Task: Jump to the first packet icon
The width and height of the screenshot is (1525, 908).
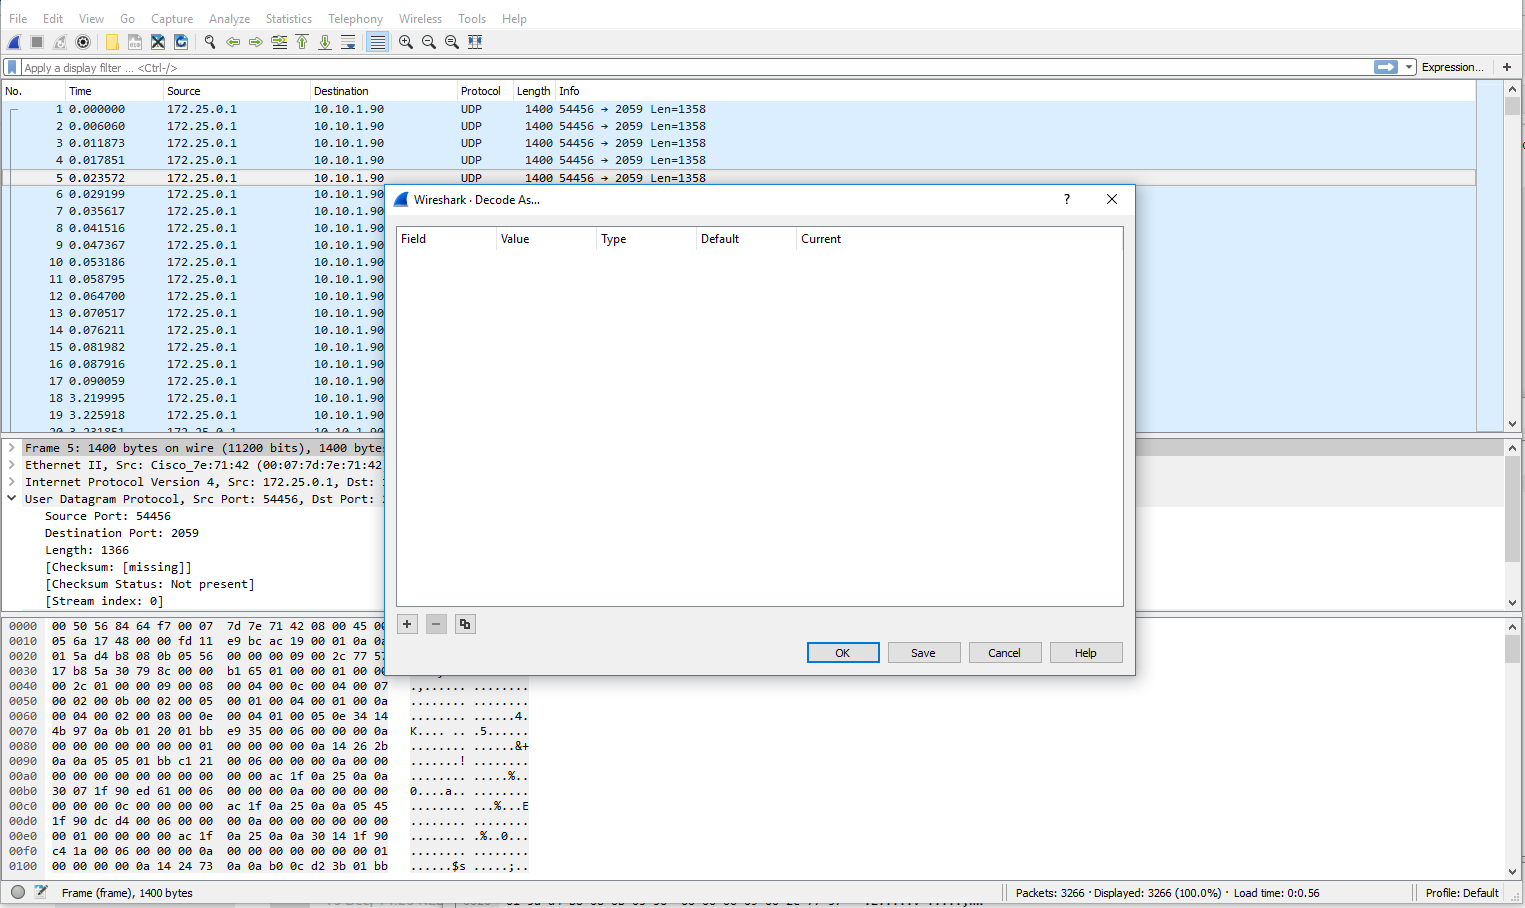Action: click(302, 42)
